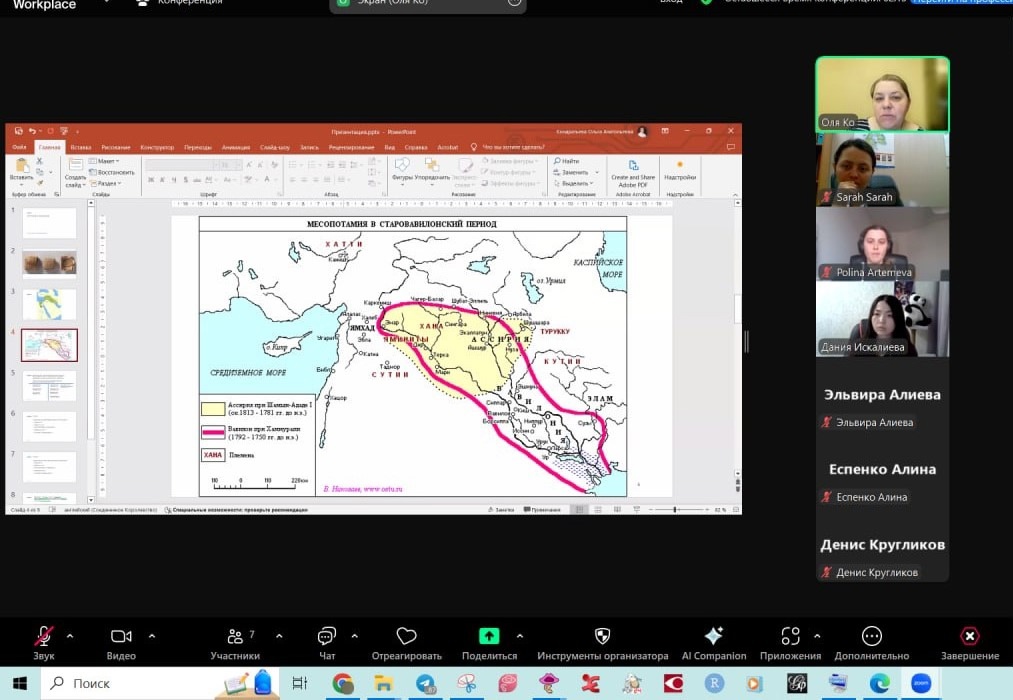Open File Explorer from the taskbar
1013x700 pixels.
point(384,683)
